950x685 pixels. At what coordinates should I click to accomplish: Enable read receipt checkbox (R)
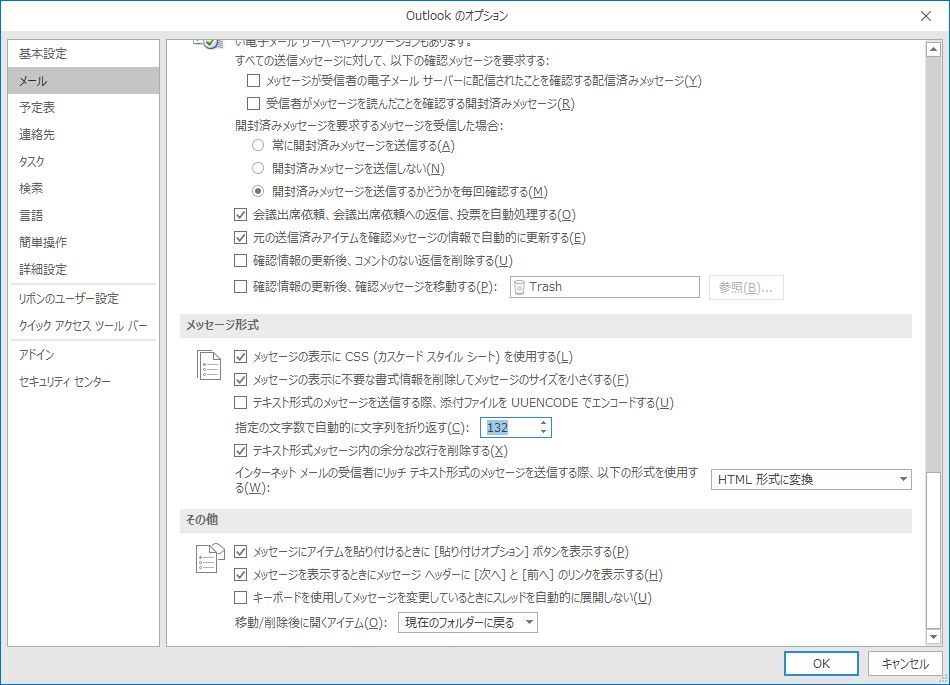pyautogui.click(x=253, y=104)
